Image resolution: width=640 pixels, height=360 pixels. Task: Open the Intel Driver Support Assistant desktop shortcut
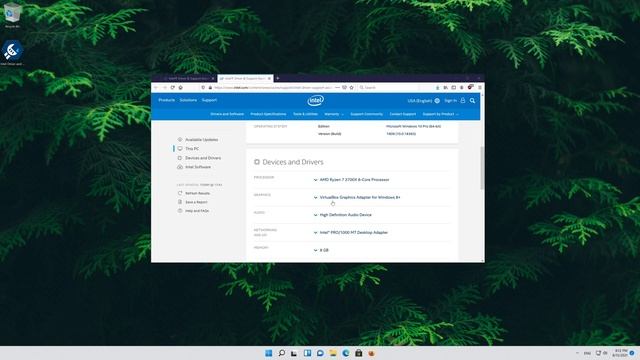coord(12,52)
